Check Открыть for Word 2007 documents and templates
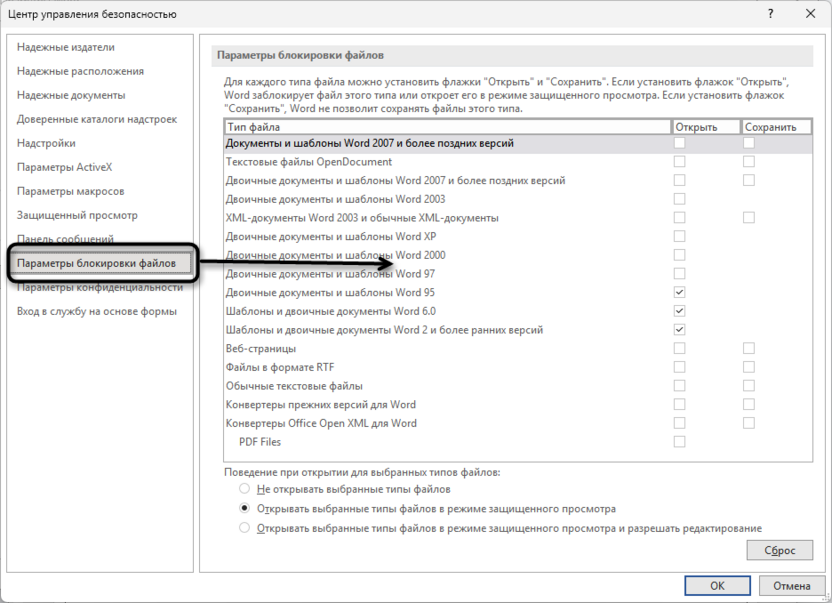The image size is (832, 603). [x=679, y=143]
